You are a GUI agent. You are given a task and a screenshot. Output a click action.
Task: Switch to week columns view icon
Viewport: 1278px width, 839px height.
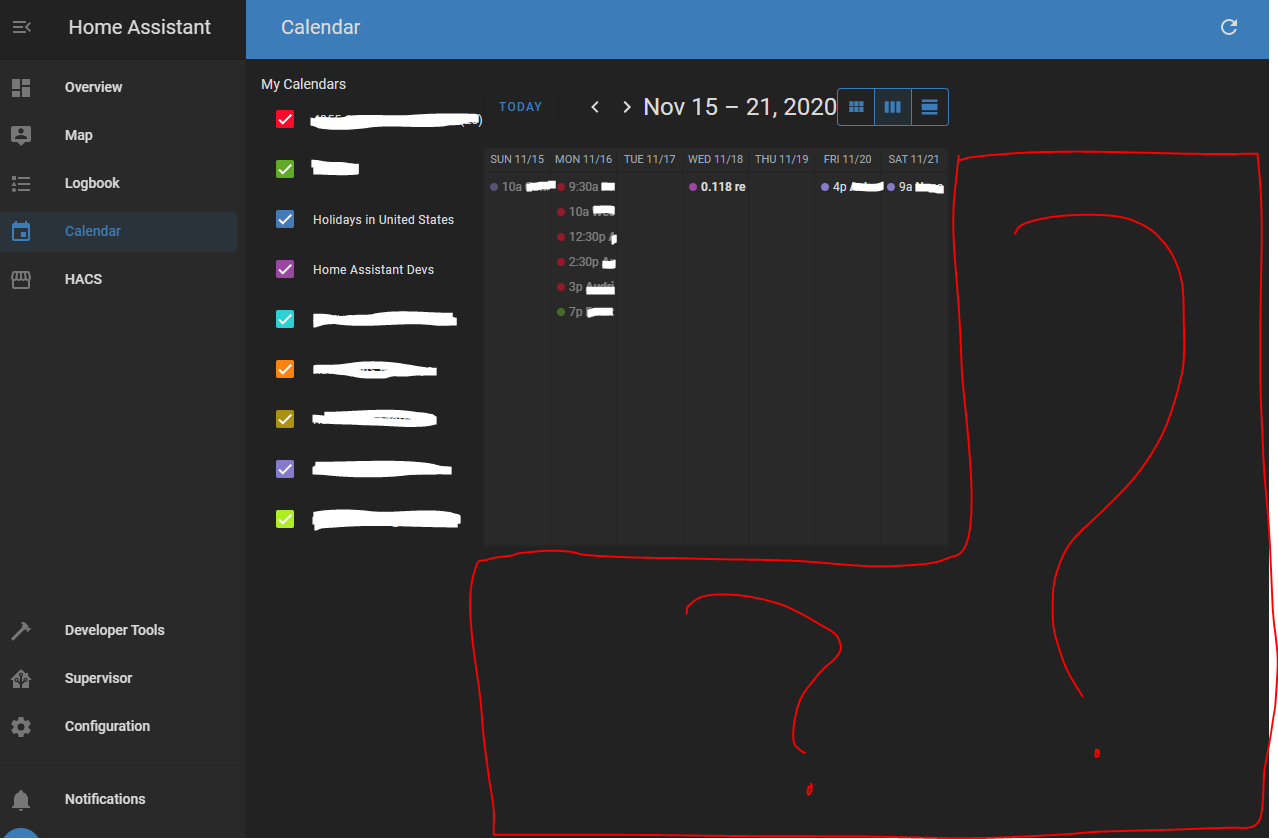(x=893, y=107)
